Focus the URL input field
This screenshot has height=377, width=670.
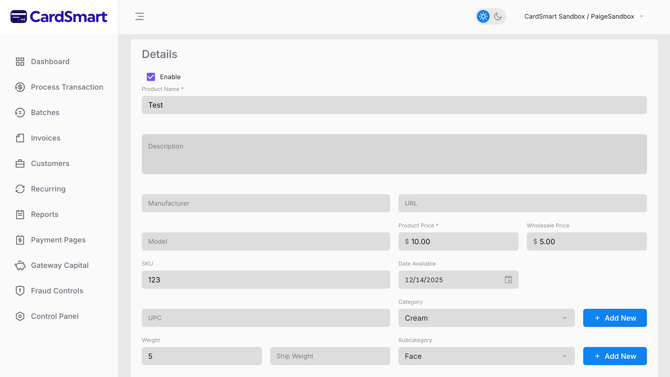(x=522, y=203)
